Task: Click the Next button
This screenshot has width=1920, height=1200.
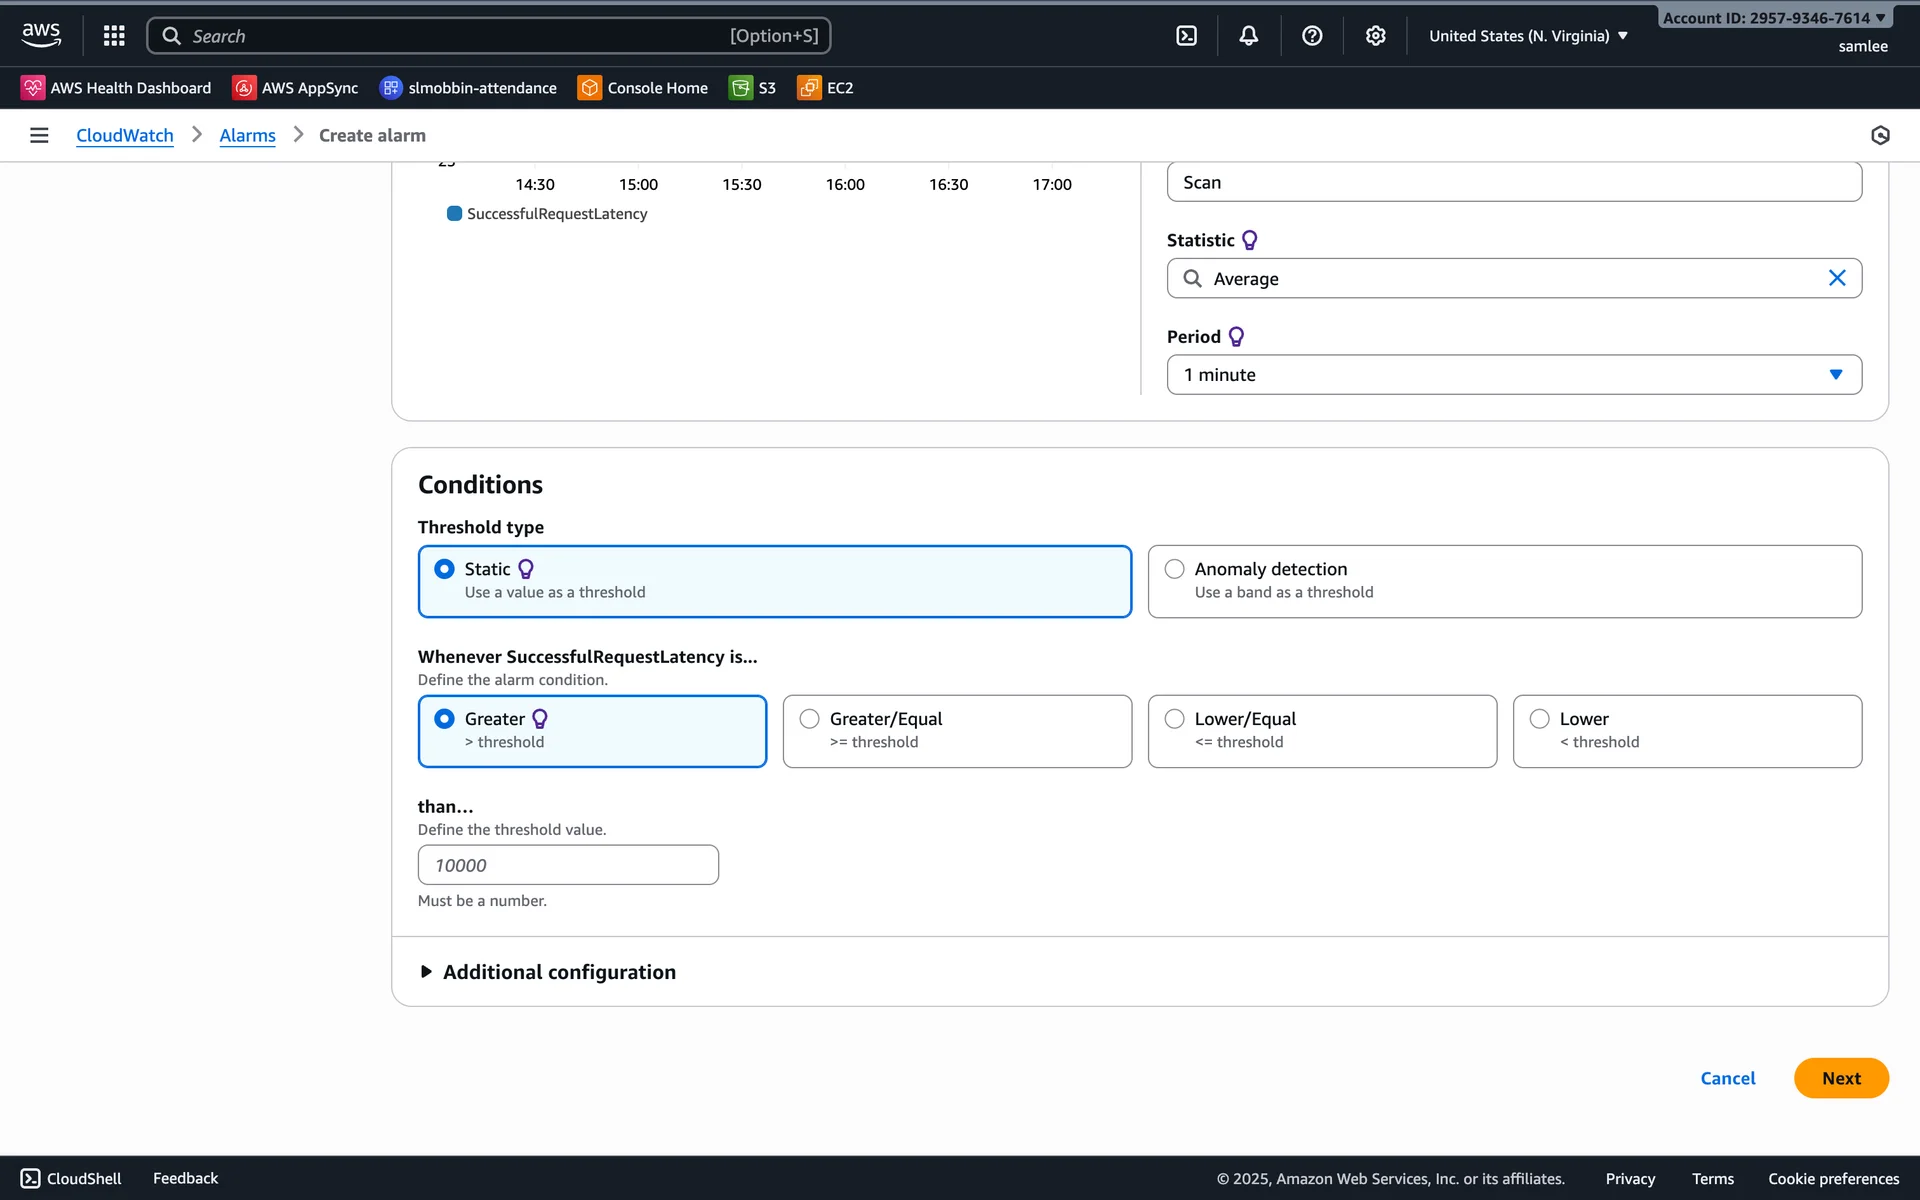Action: (x=1840, y=1078)
